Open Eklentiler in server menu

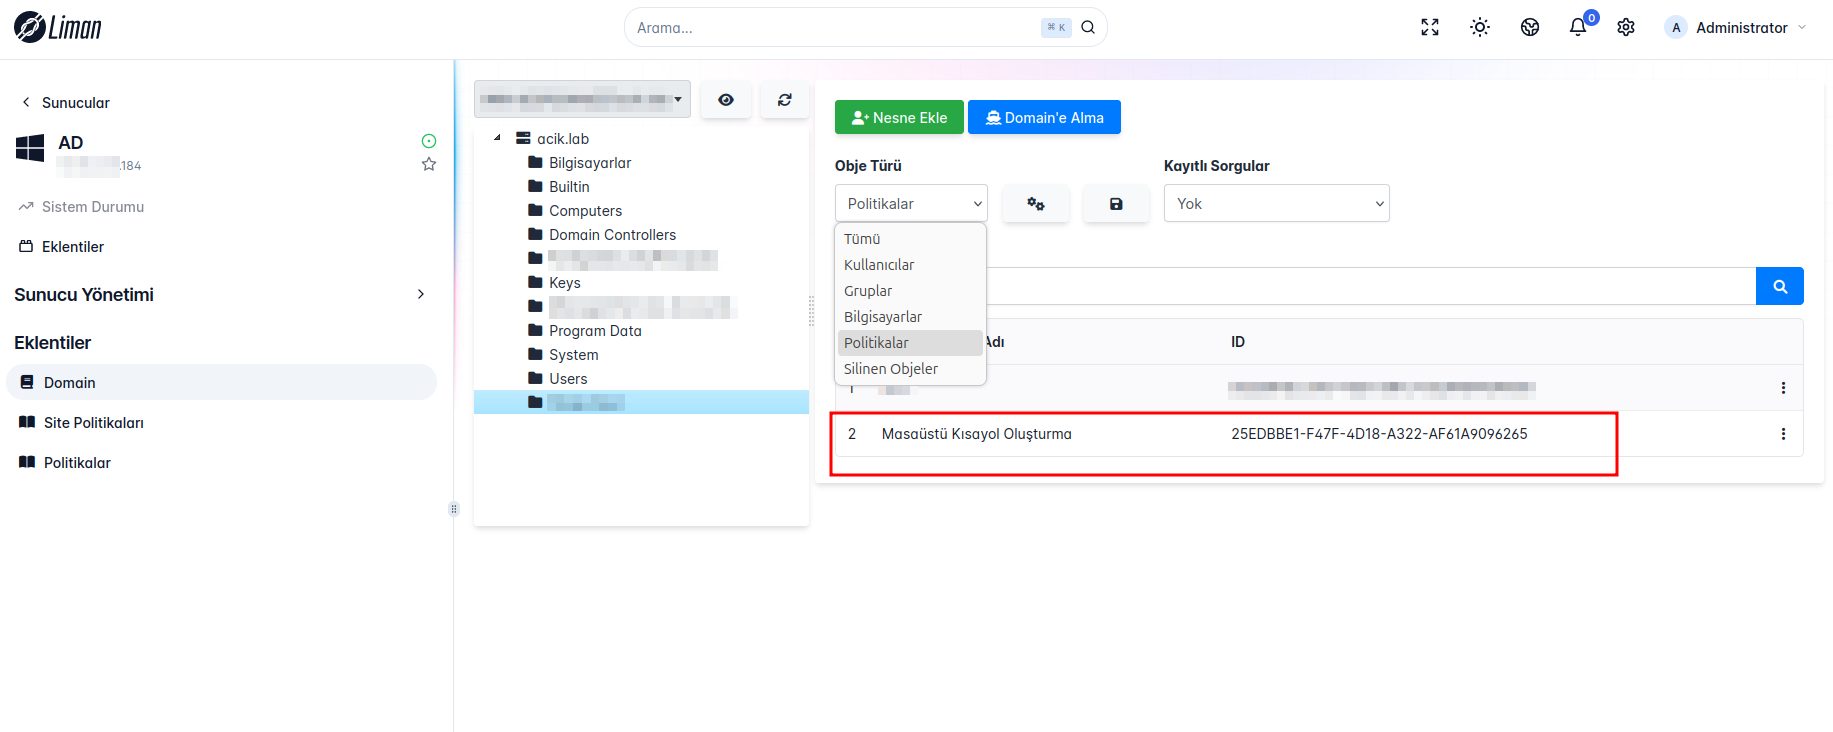(x=61, y=246)
